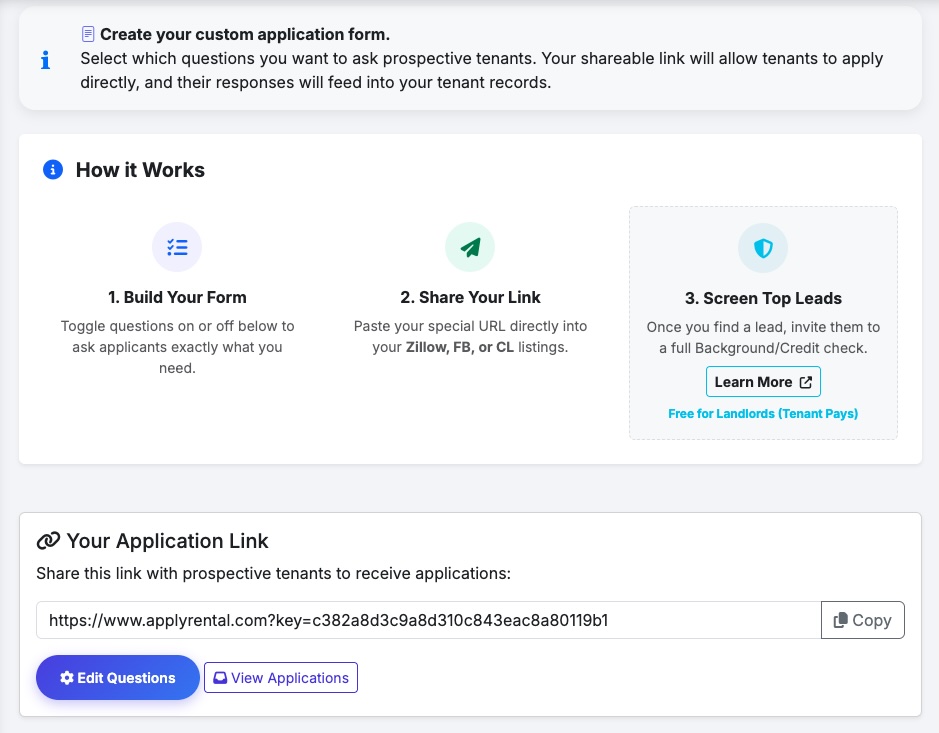Screen dimensions: 939x733
Task: Click the inbox icon in View Applications
Action: pos(220,678)
